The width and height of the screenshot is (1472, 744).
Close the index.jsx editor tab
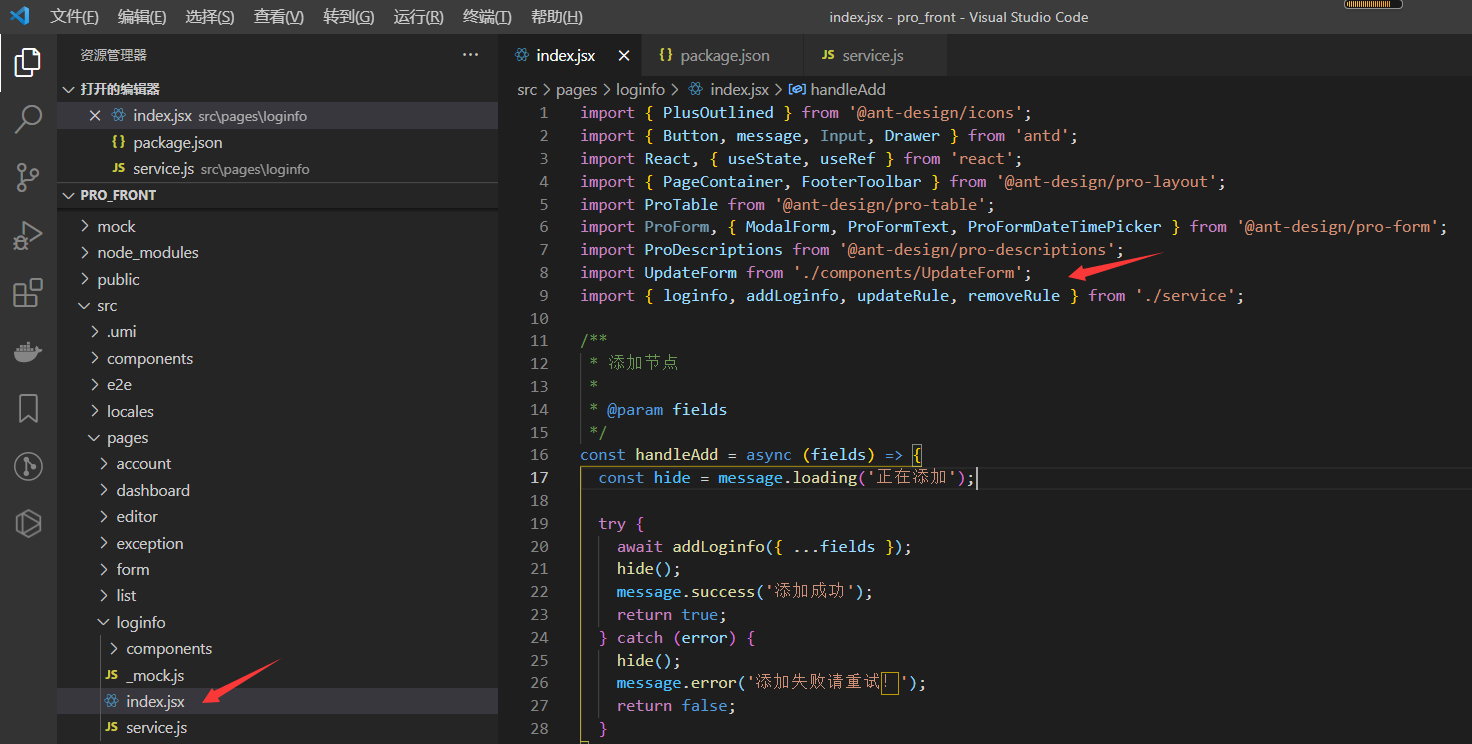624,56
